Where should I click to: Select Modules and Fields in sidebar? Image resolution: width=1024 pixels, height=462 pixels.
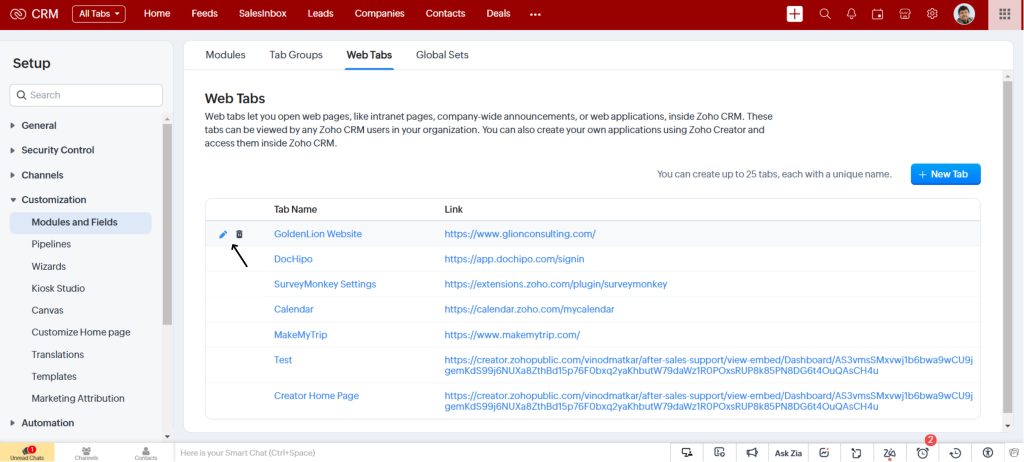80,222
